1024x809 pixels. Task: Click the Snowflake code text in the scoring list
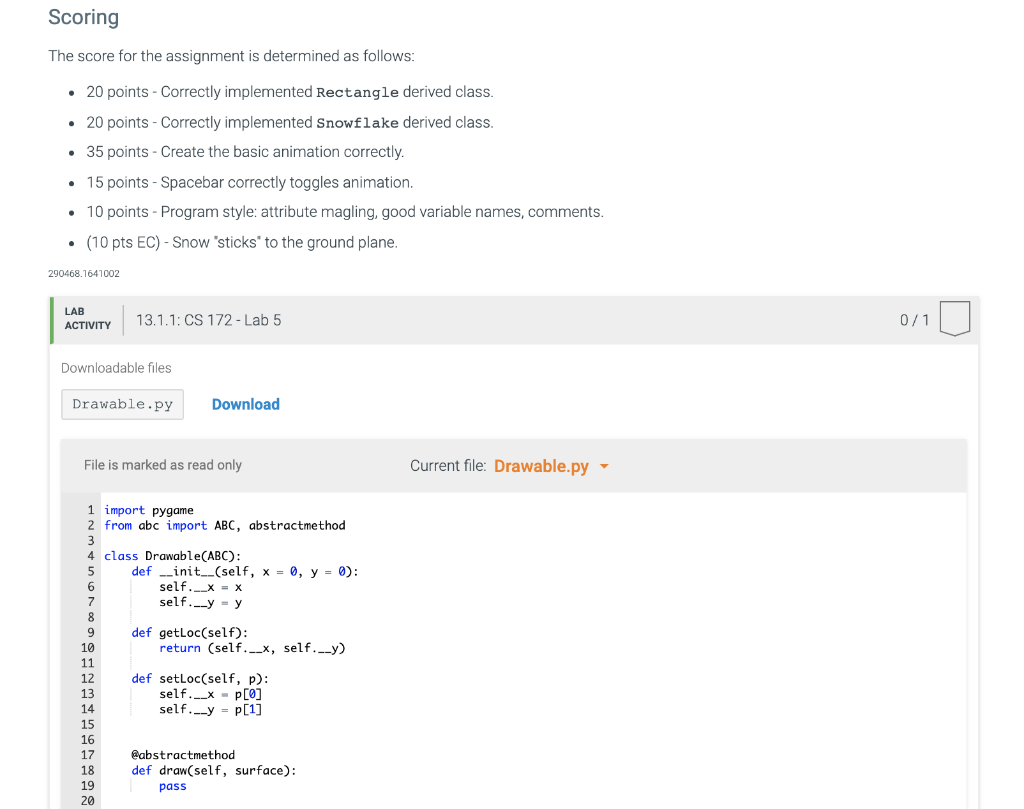click(357, 122)
